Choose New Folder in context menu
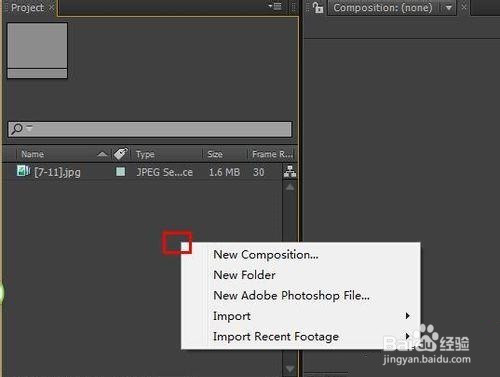 (x=244, y=275)
